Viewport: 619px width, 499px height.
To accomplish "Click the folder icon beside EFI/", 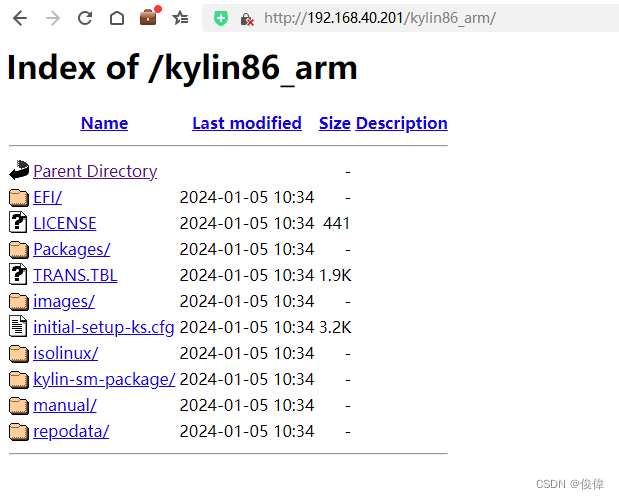I will [19, 197].
